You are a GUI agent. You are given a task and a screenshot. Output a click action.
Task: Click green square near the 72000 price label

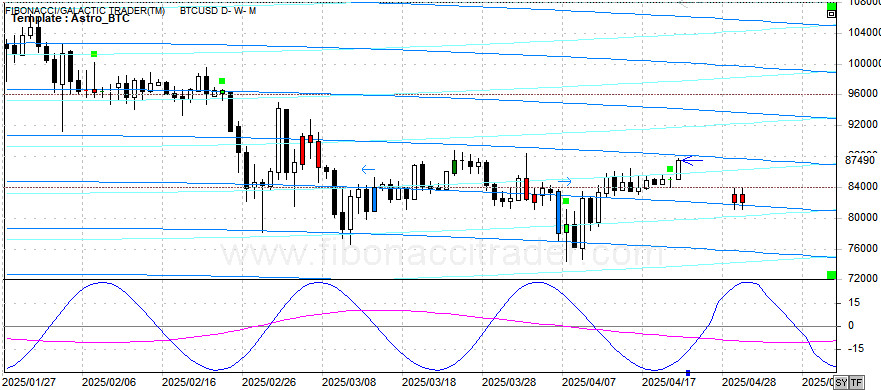[831, 274]
